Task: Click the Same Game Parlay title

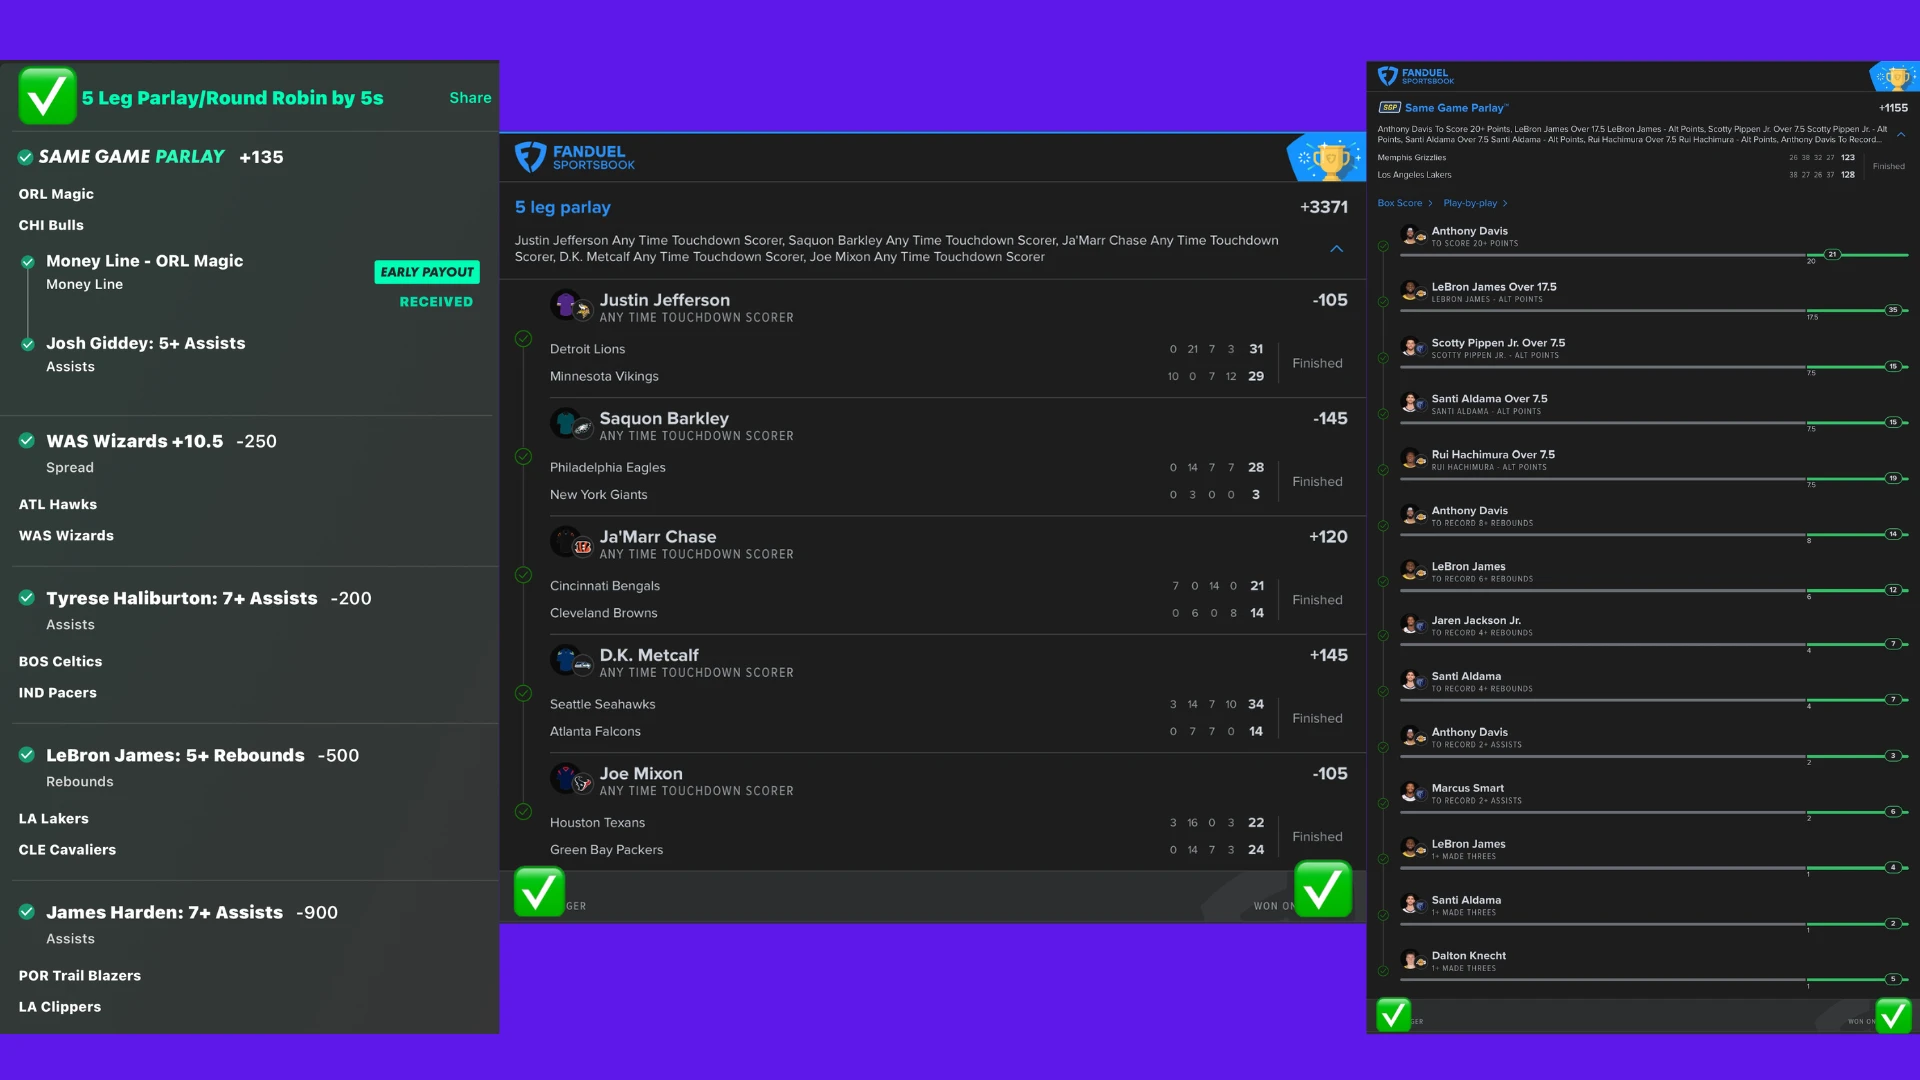Action: point(1456,108)
